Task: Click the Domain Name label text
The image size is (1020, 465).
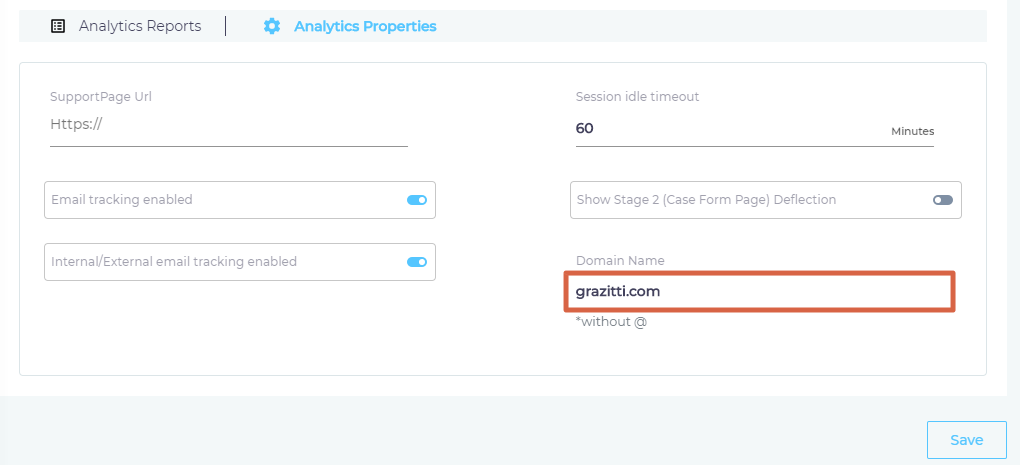Action: pyautogui.click(x=620, y=261)
